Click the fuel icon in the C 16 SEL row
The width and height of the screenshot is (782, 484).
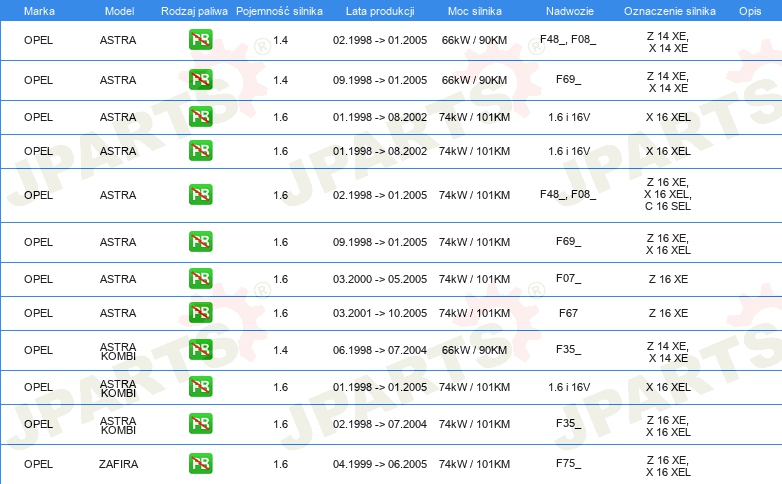click(200, 195)
